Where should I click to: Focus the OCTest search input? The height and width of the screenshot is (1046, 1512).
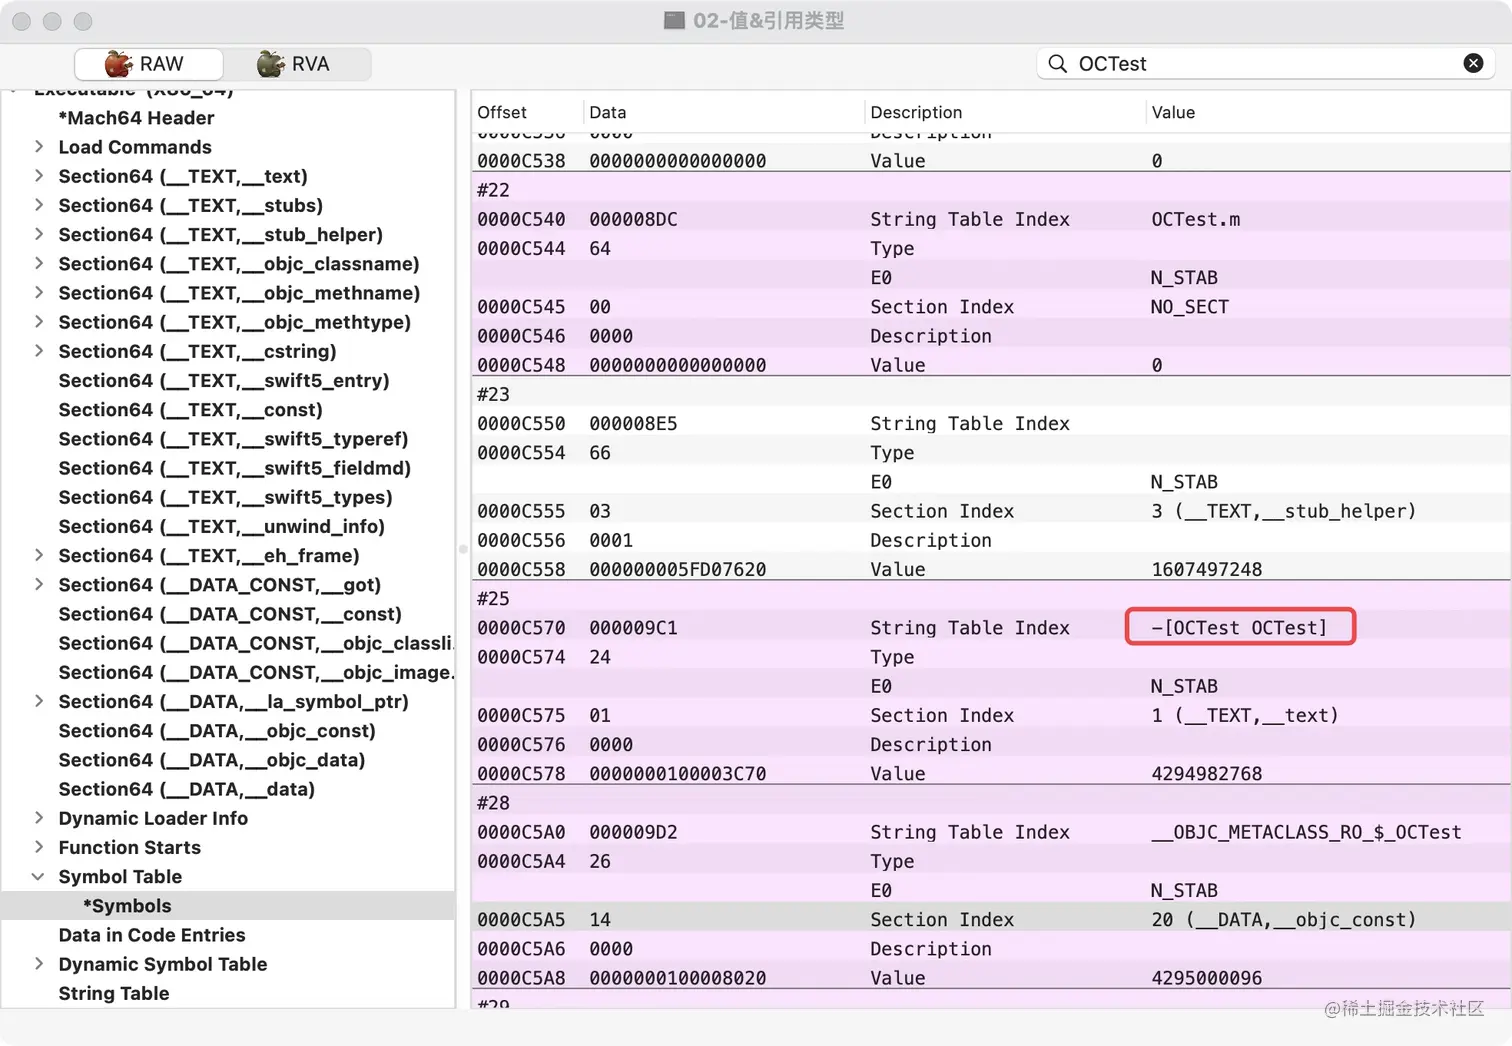tap(1265, 63)
